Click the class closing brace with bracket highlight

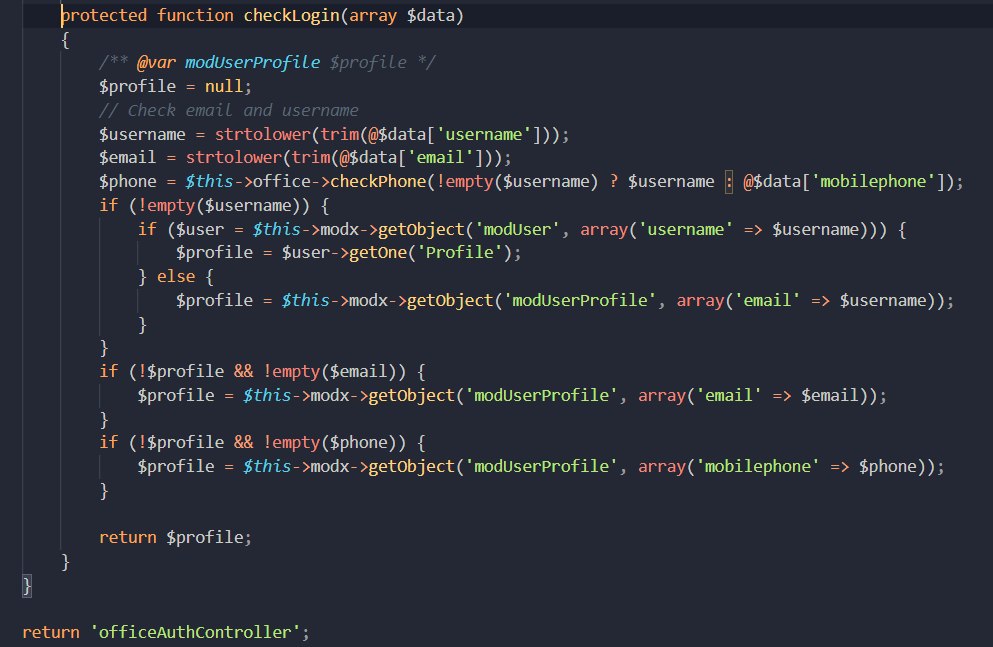coord(27,586)
